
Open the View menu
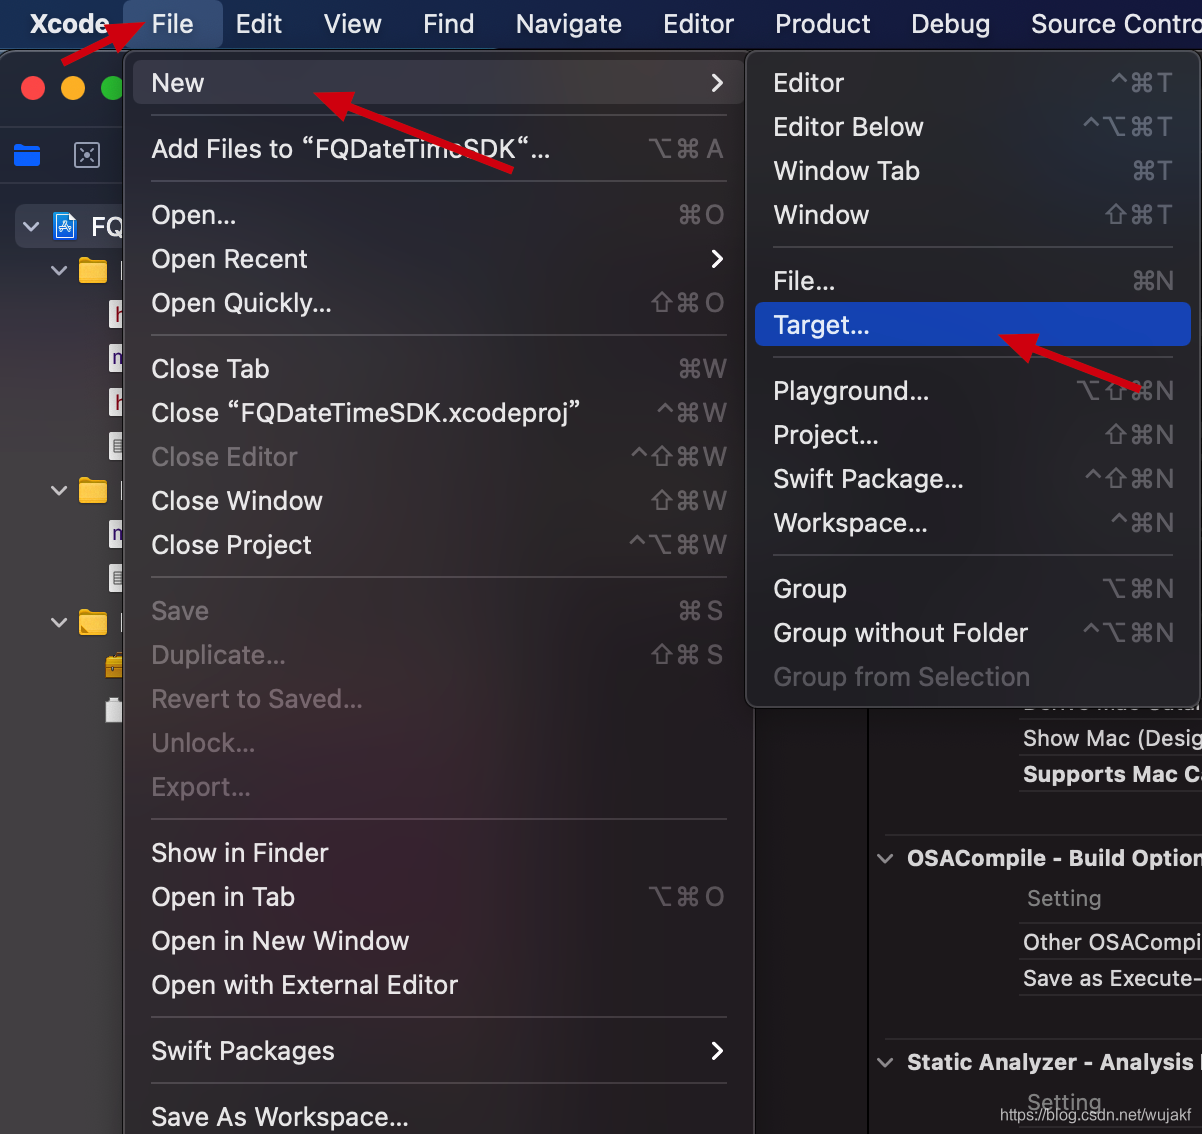pos(352,24)
